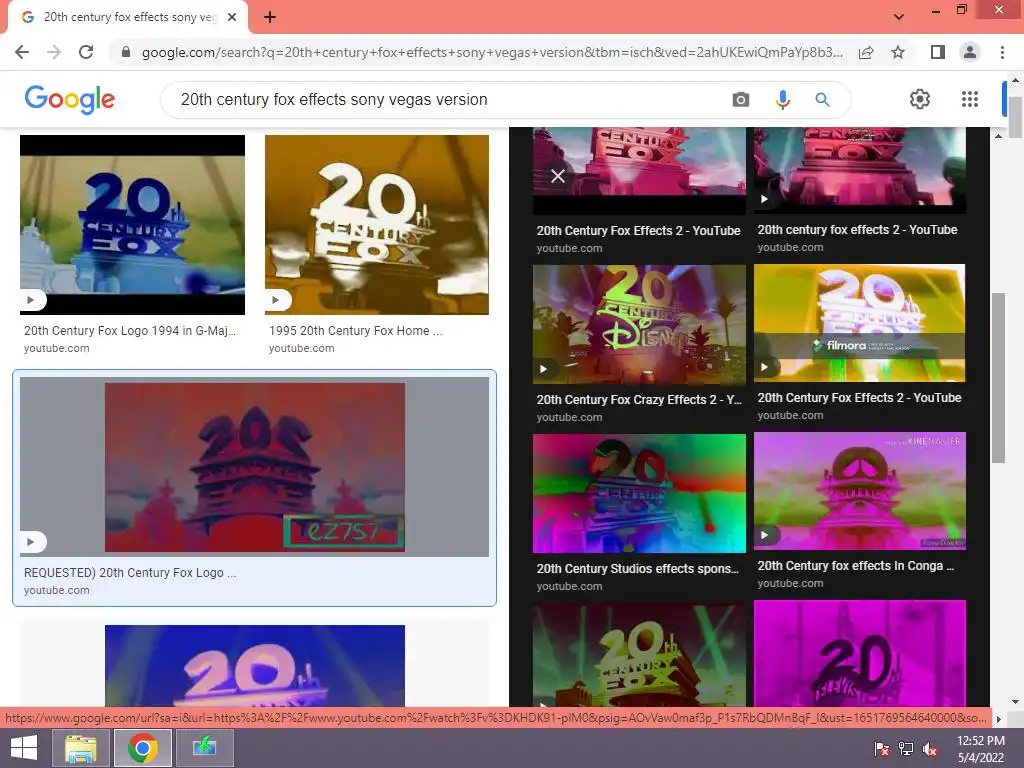Click '20th Century Fox Crazy Effects 2 - Y...' title

pyautogui.click(x=639, y=400)
